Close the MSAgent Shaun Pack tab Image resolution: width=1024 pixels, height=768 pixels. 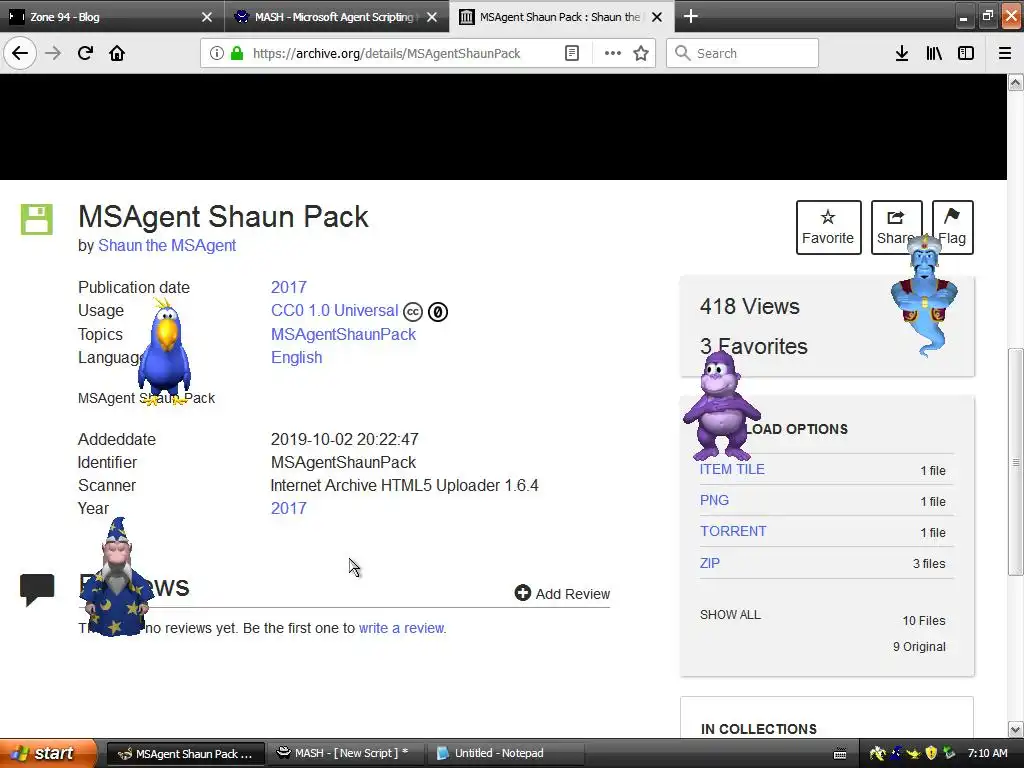tap(658, 17)
